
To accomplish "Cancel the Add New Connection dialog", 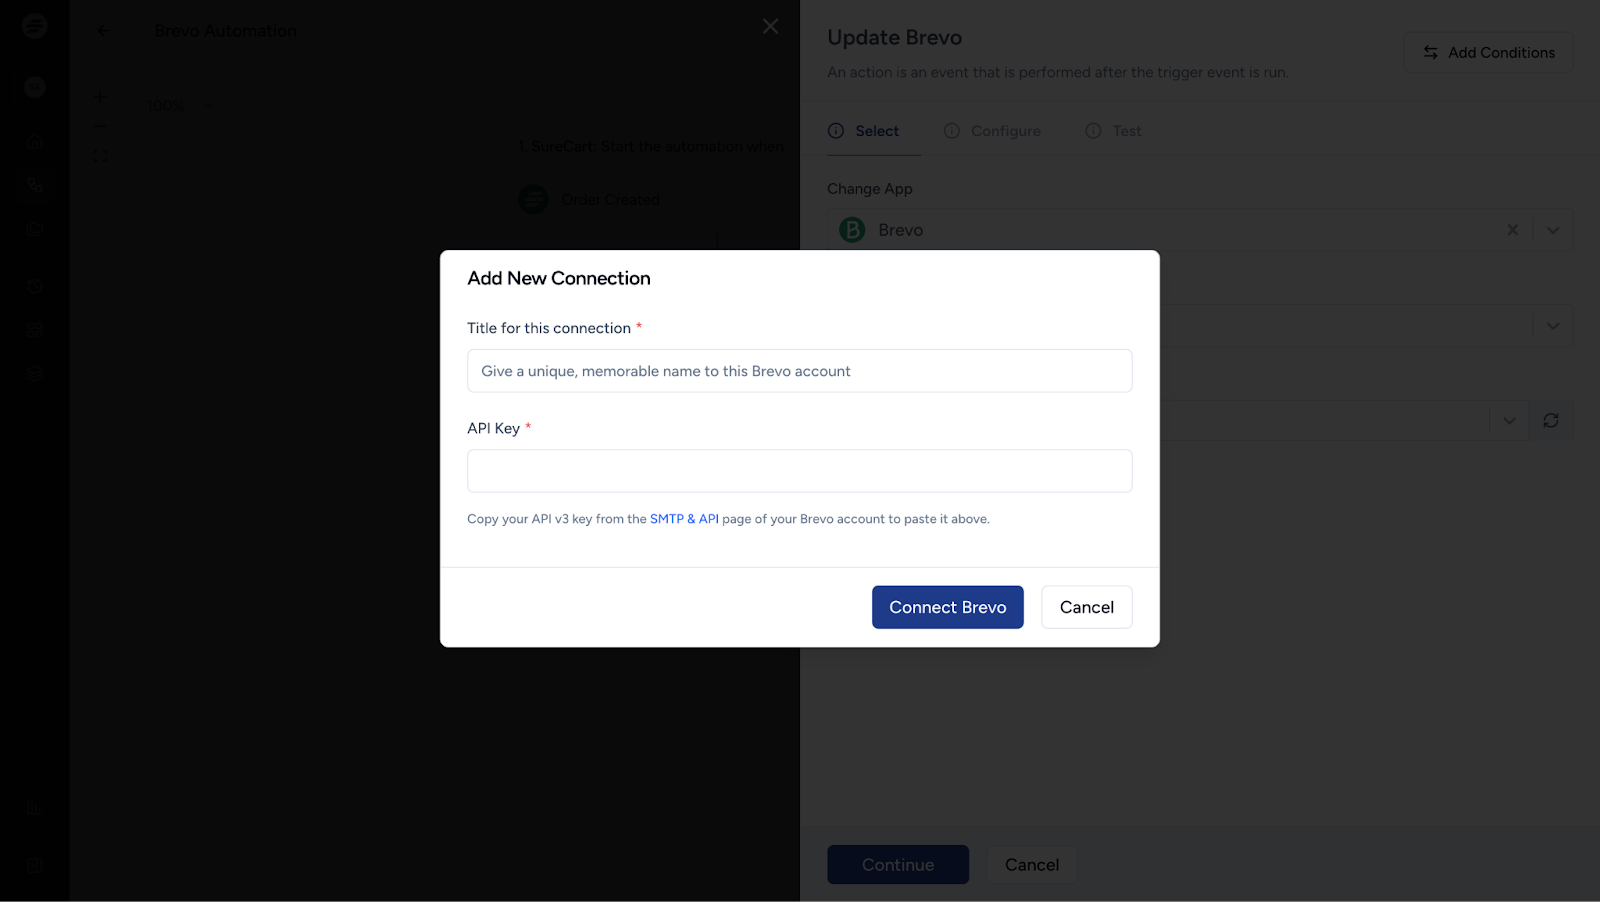I will (1086, 607).
